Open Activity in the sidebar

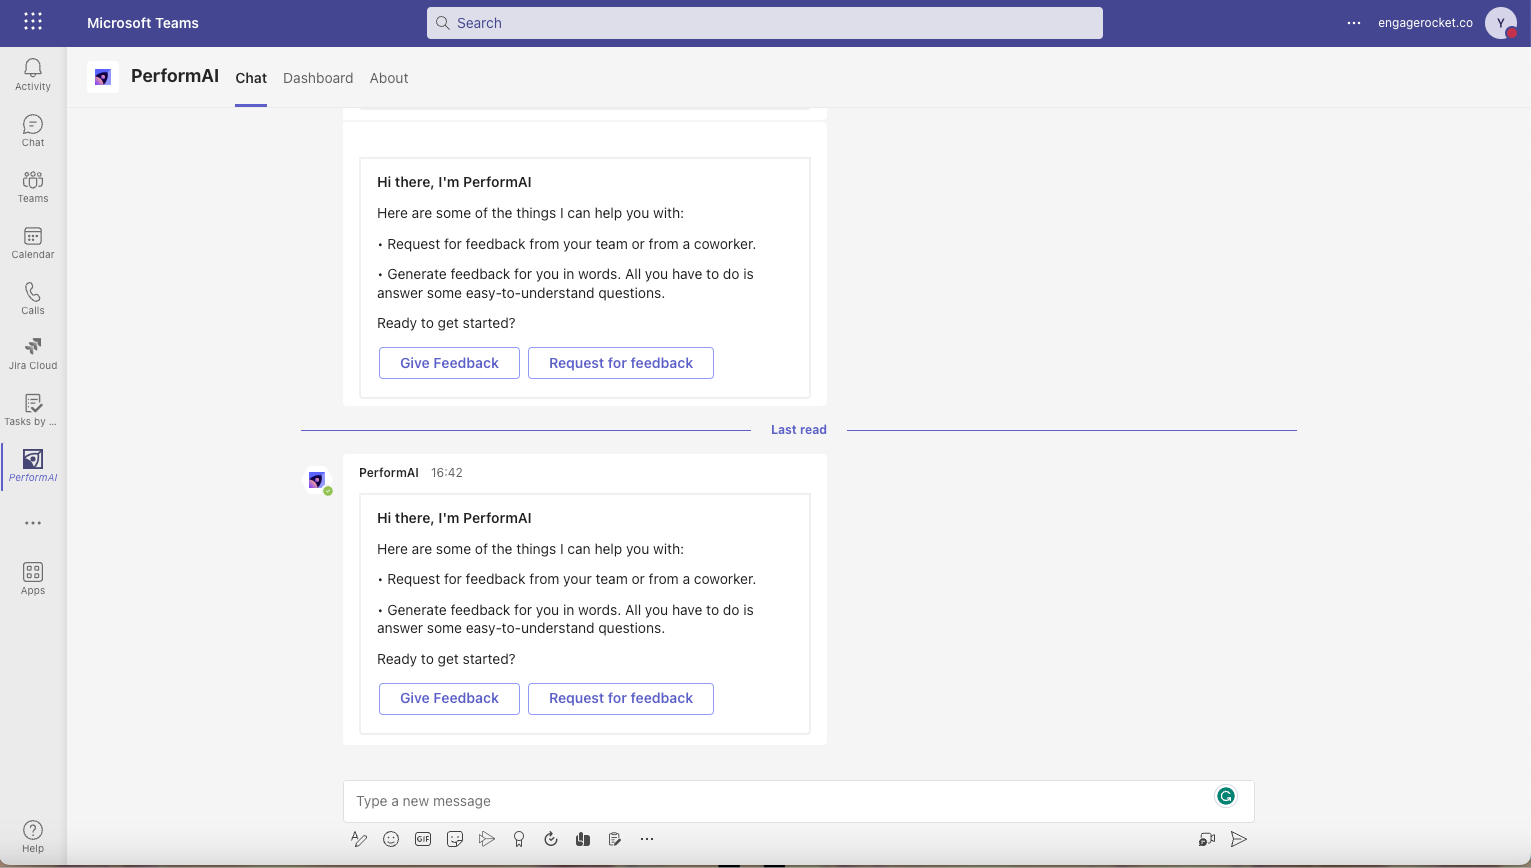tap(33, 74)
